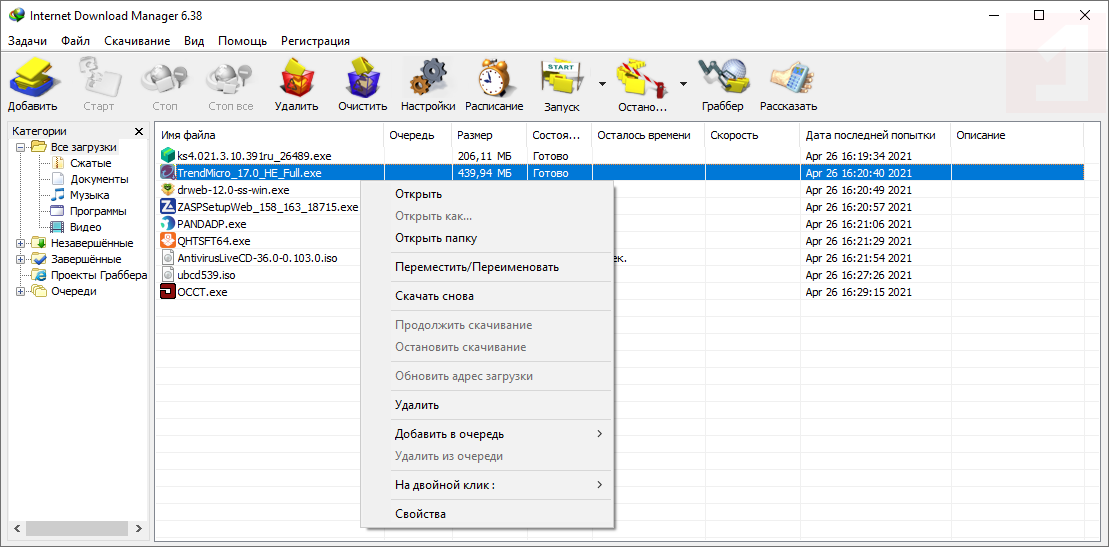This screenshot has height=547, width=1109.
Task: Expand the Очереди tree node
Action: click(20, 291)
